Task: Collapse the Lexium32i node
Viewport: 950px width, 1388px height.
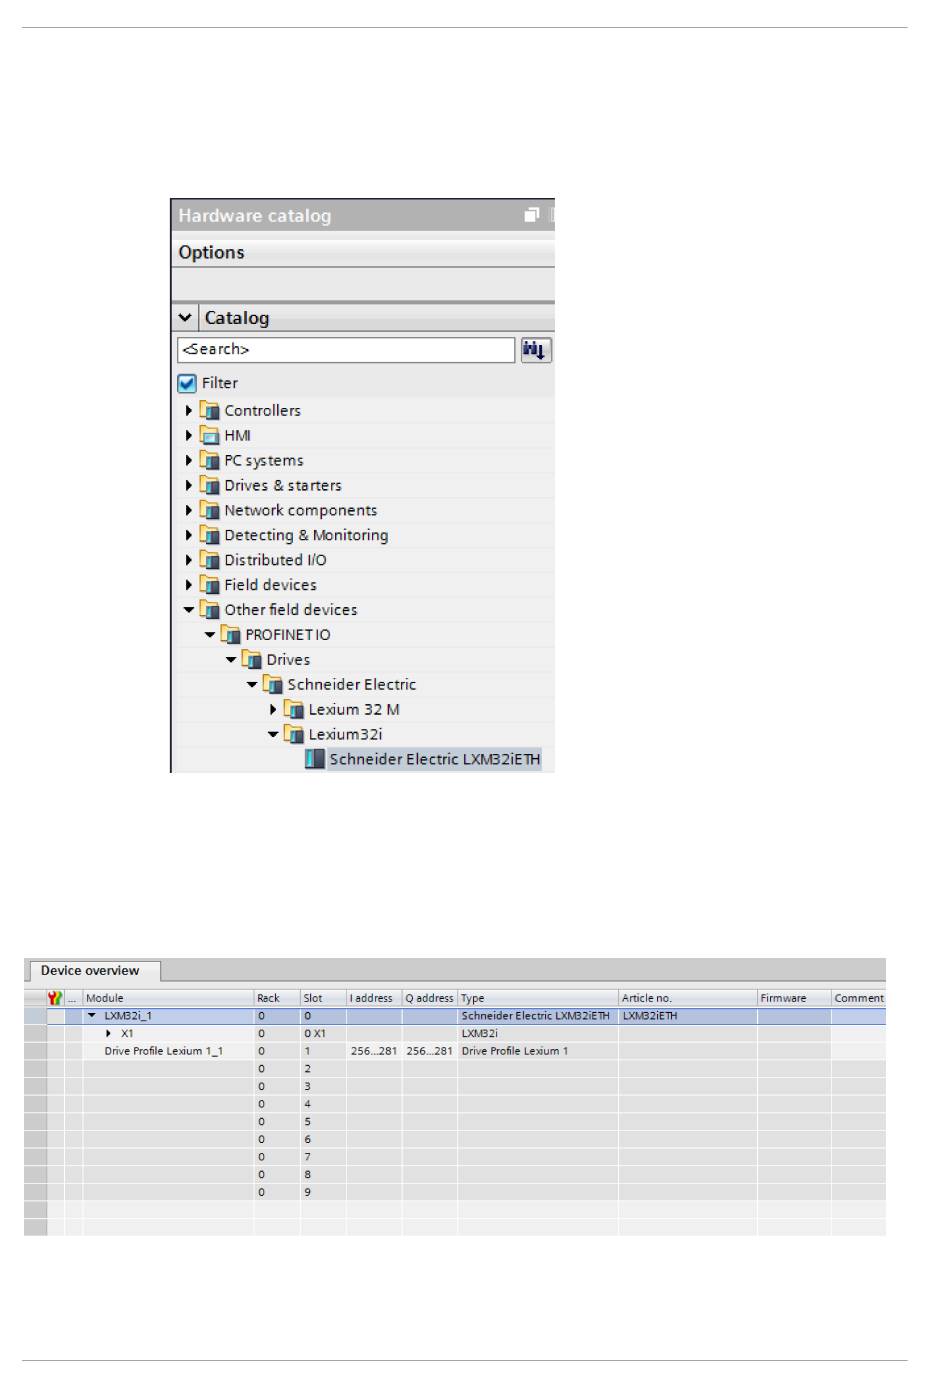Action: click(273, 734)
